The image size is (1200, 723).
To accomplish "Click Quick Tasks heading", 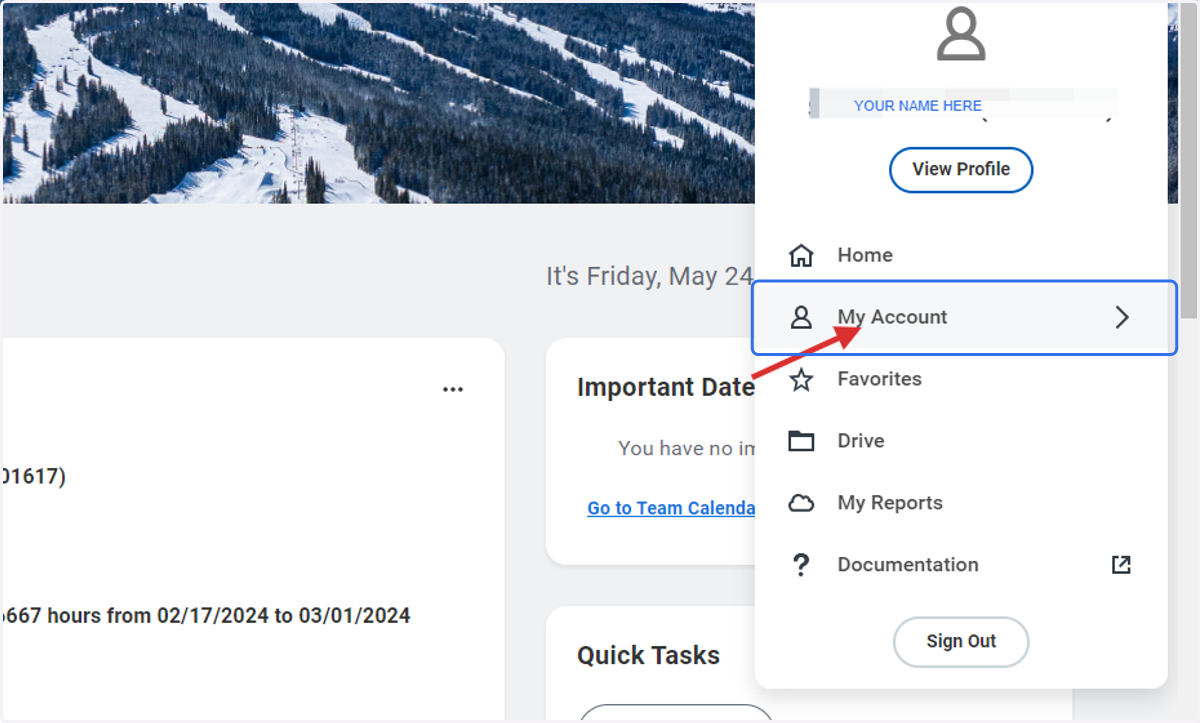I will click(x=648, y=656).
